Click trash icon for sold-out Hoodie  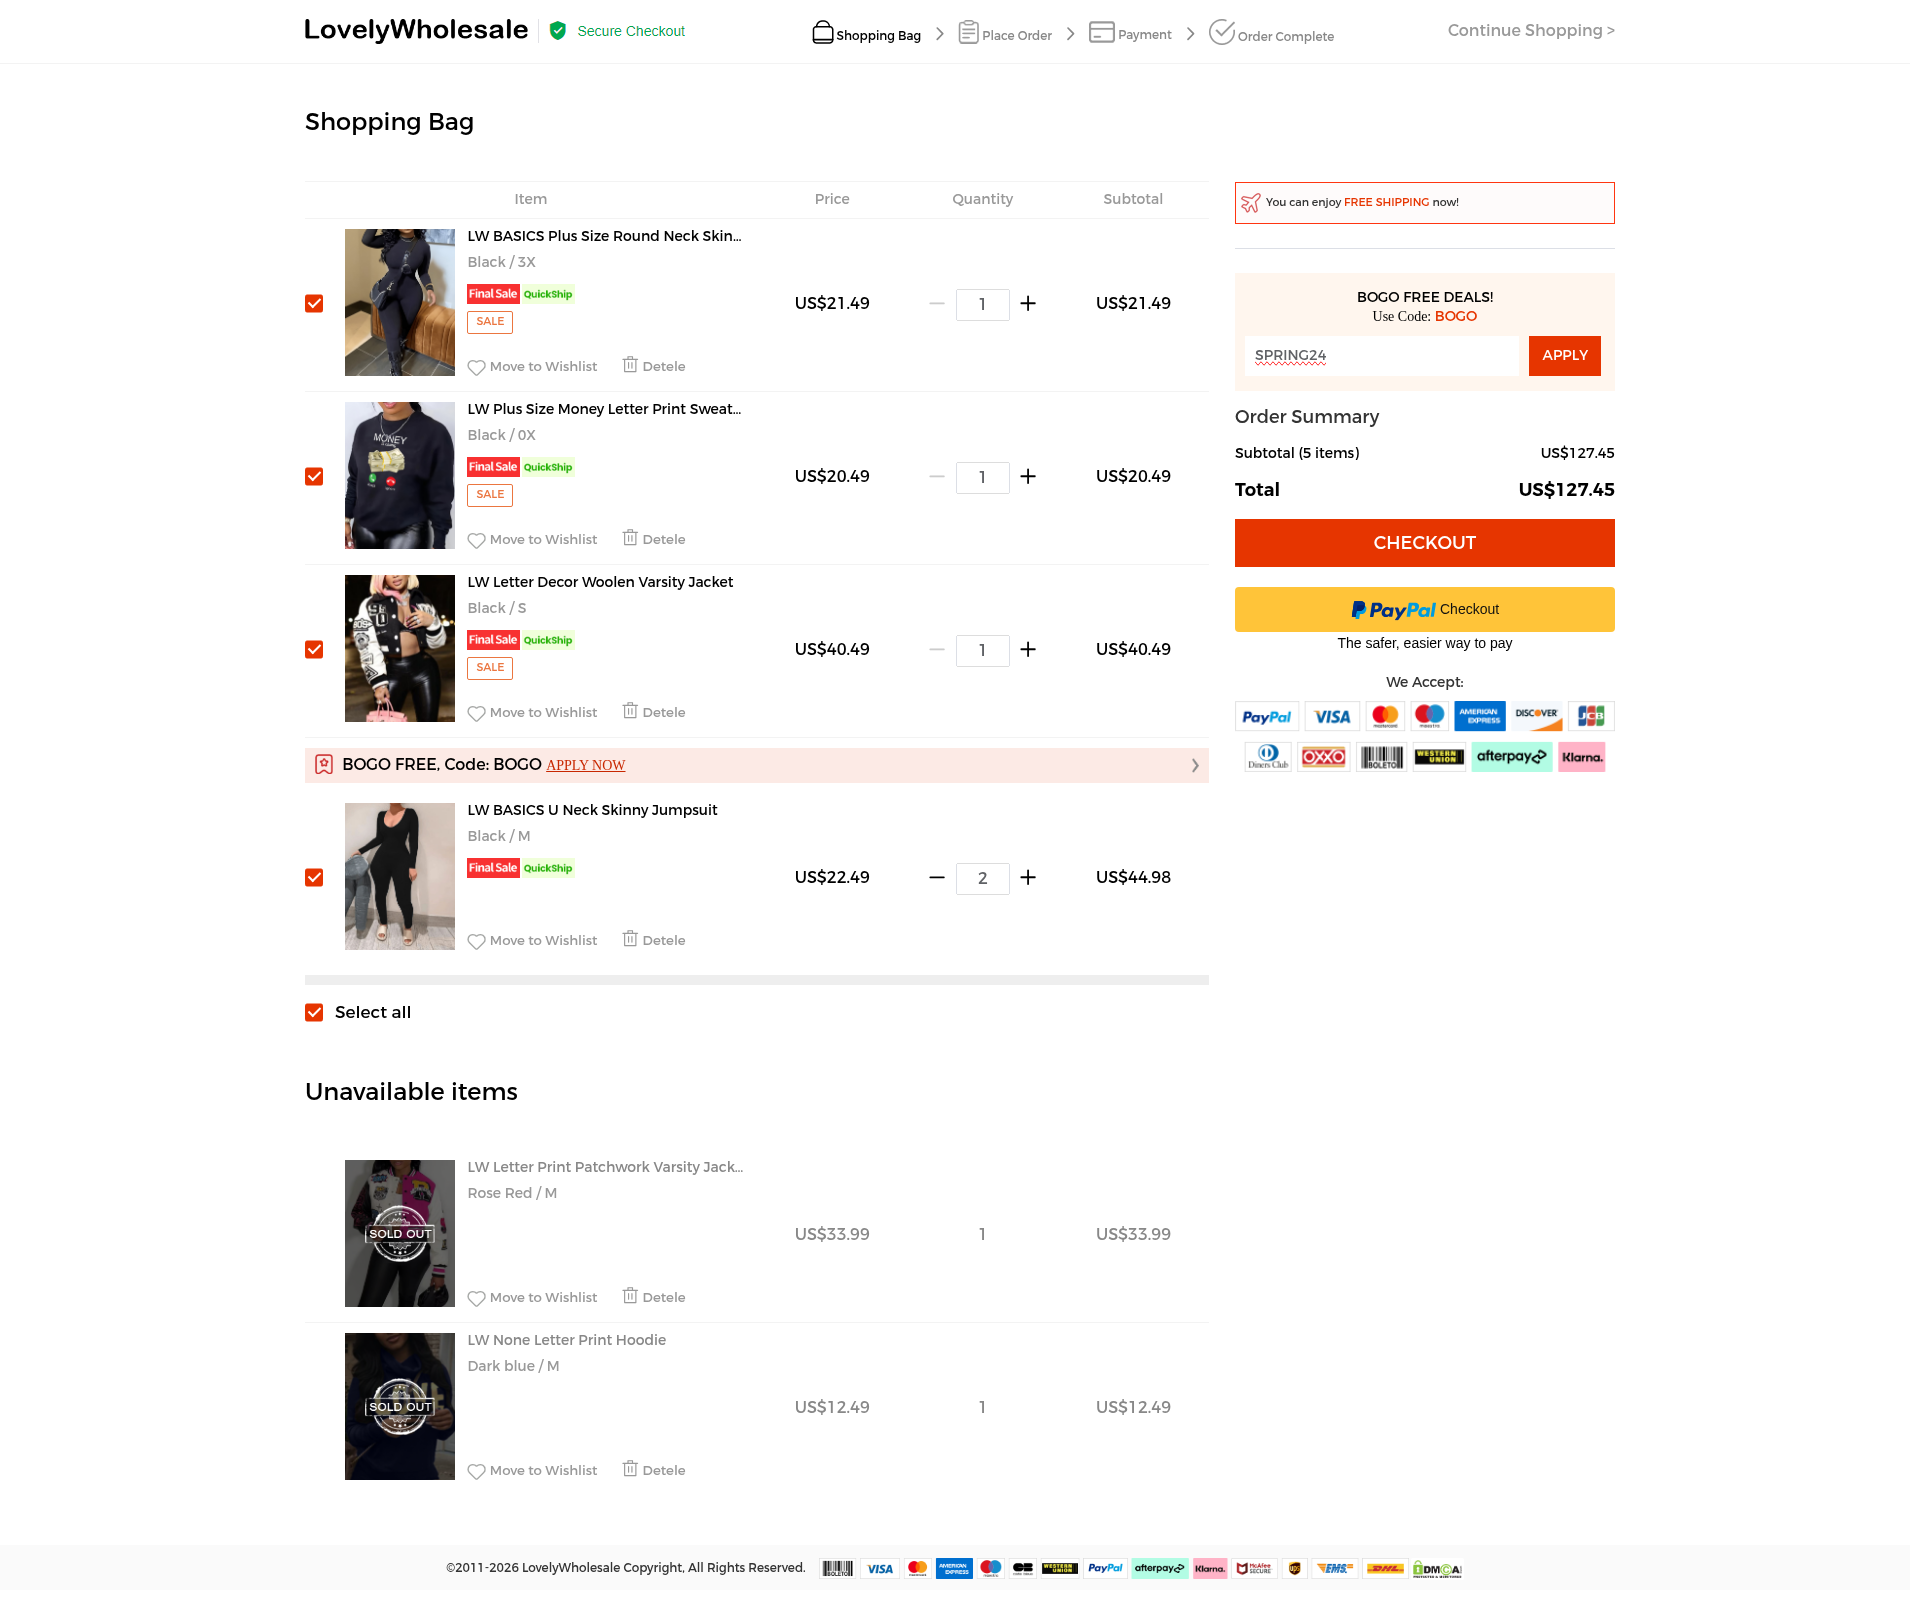pyautogui.click(x=630, y=1469)
